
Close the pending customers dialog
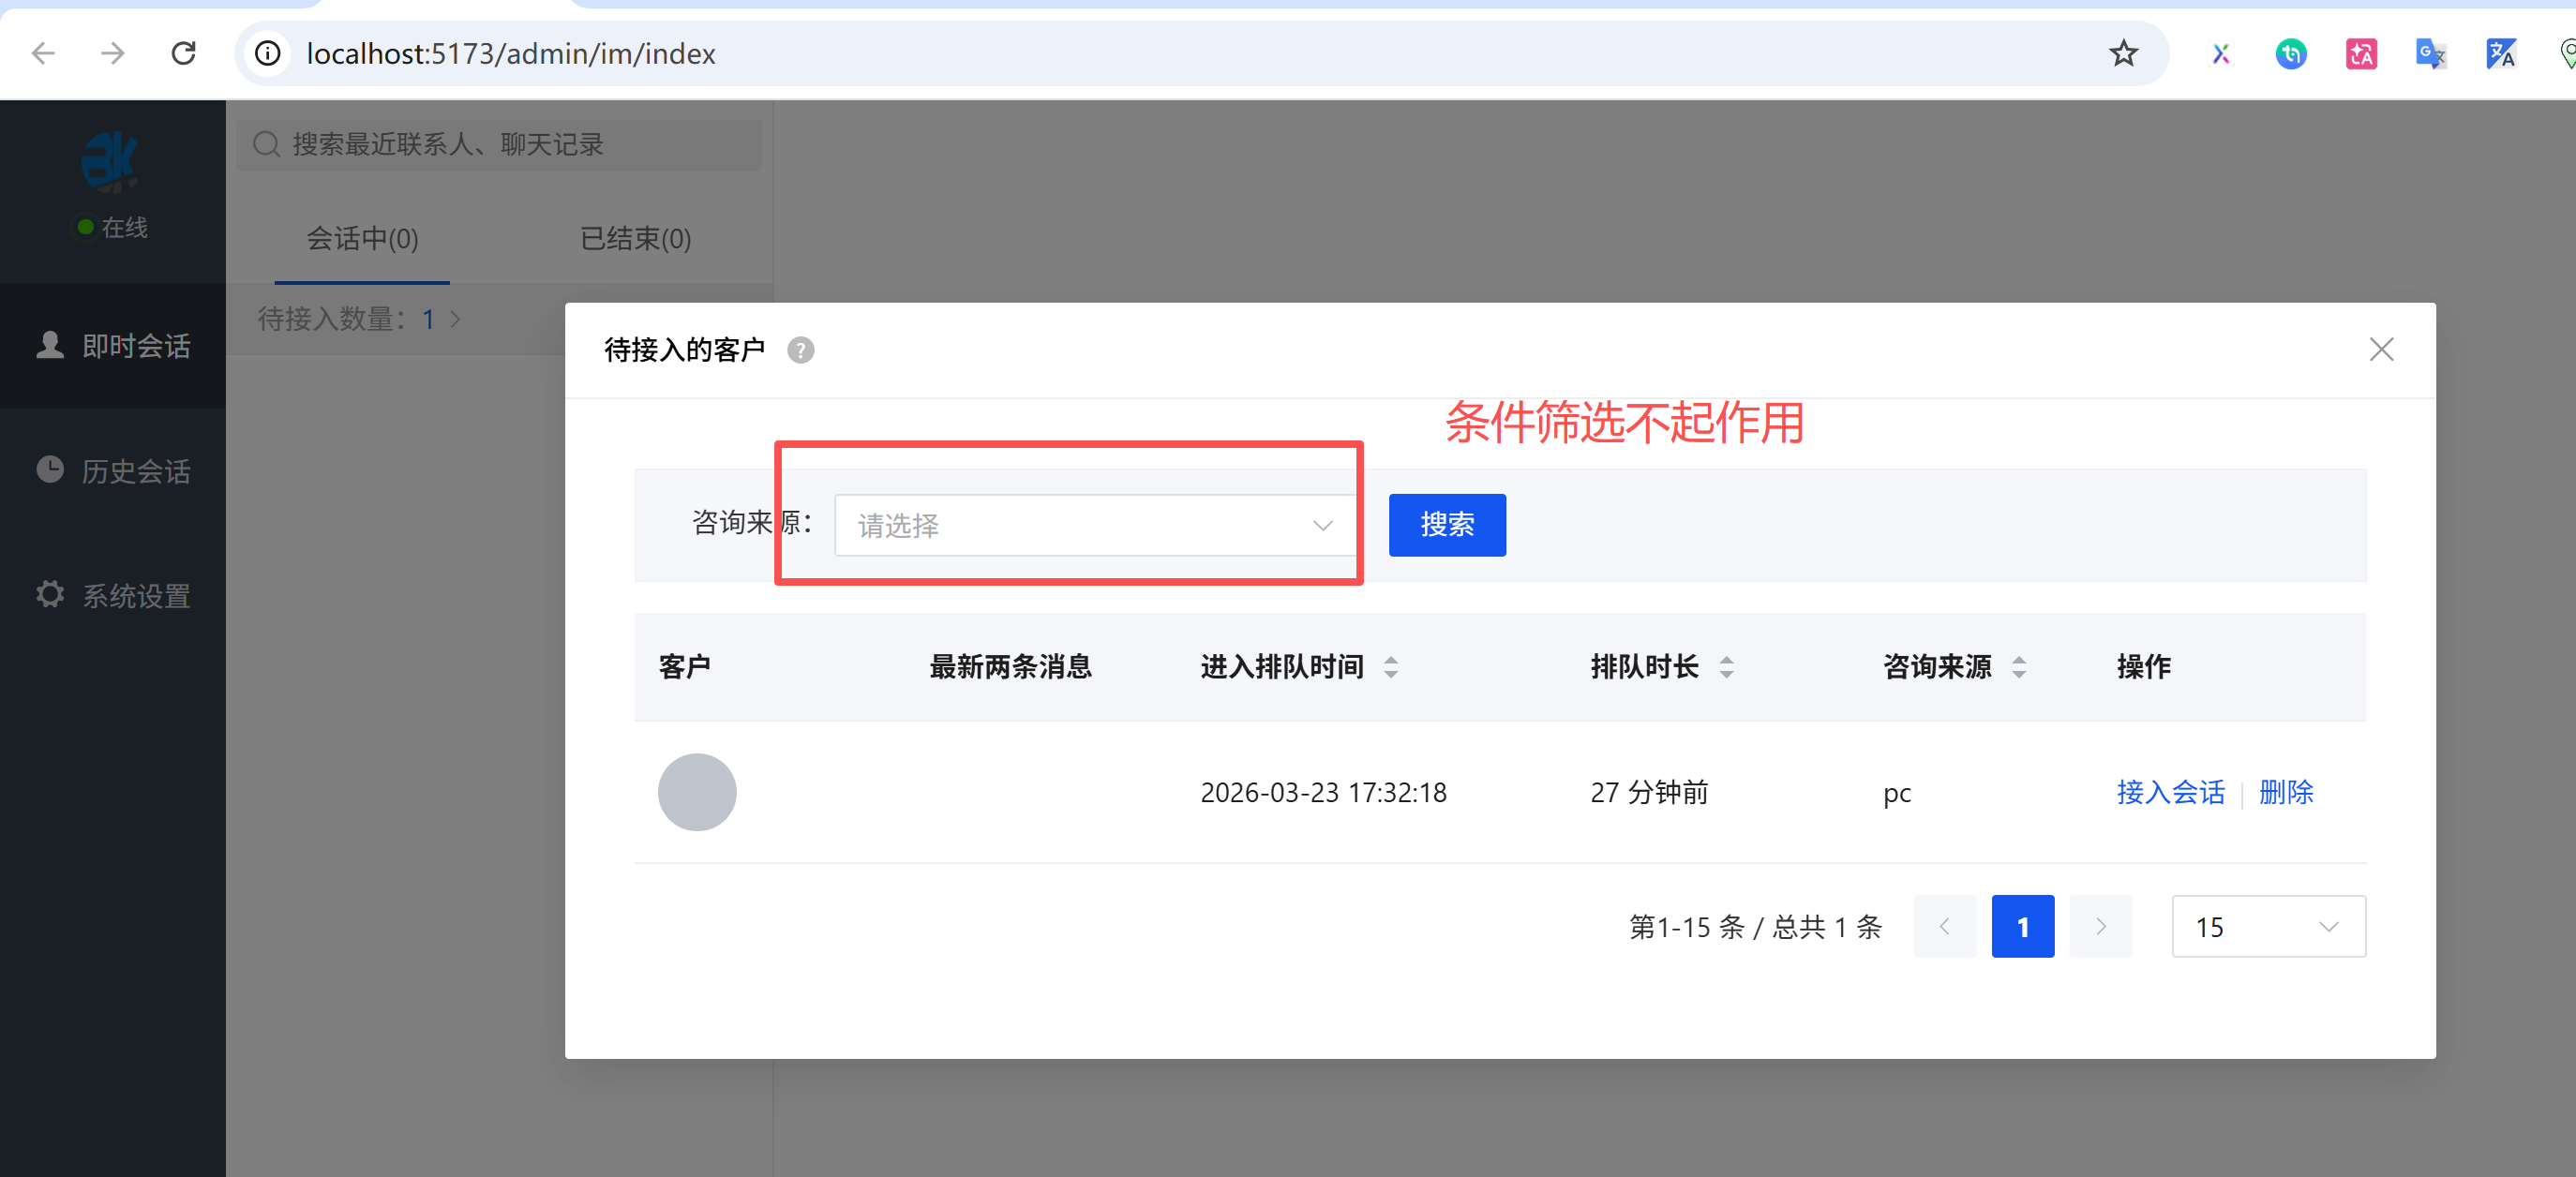click(x=2381, y=350)
